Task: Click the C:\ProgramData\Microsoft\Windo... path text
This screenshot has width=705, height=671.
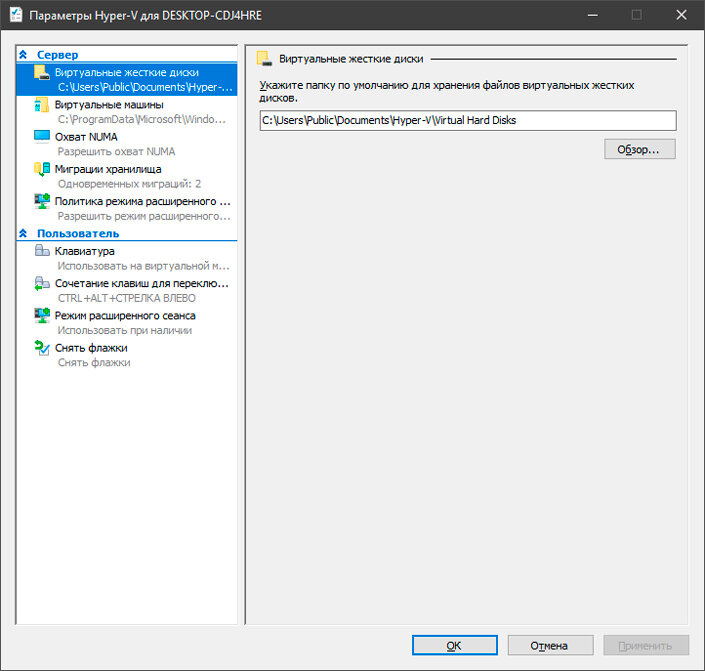Action: point(142,119)
